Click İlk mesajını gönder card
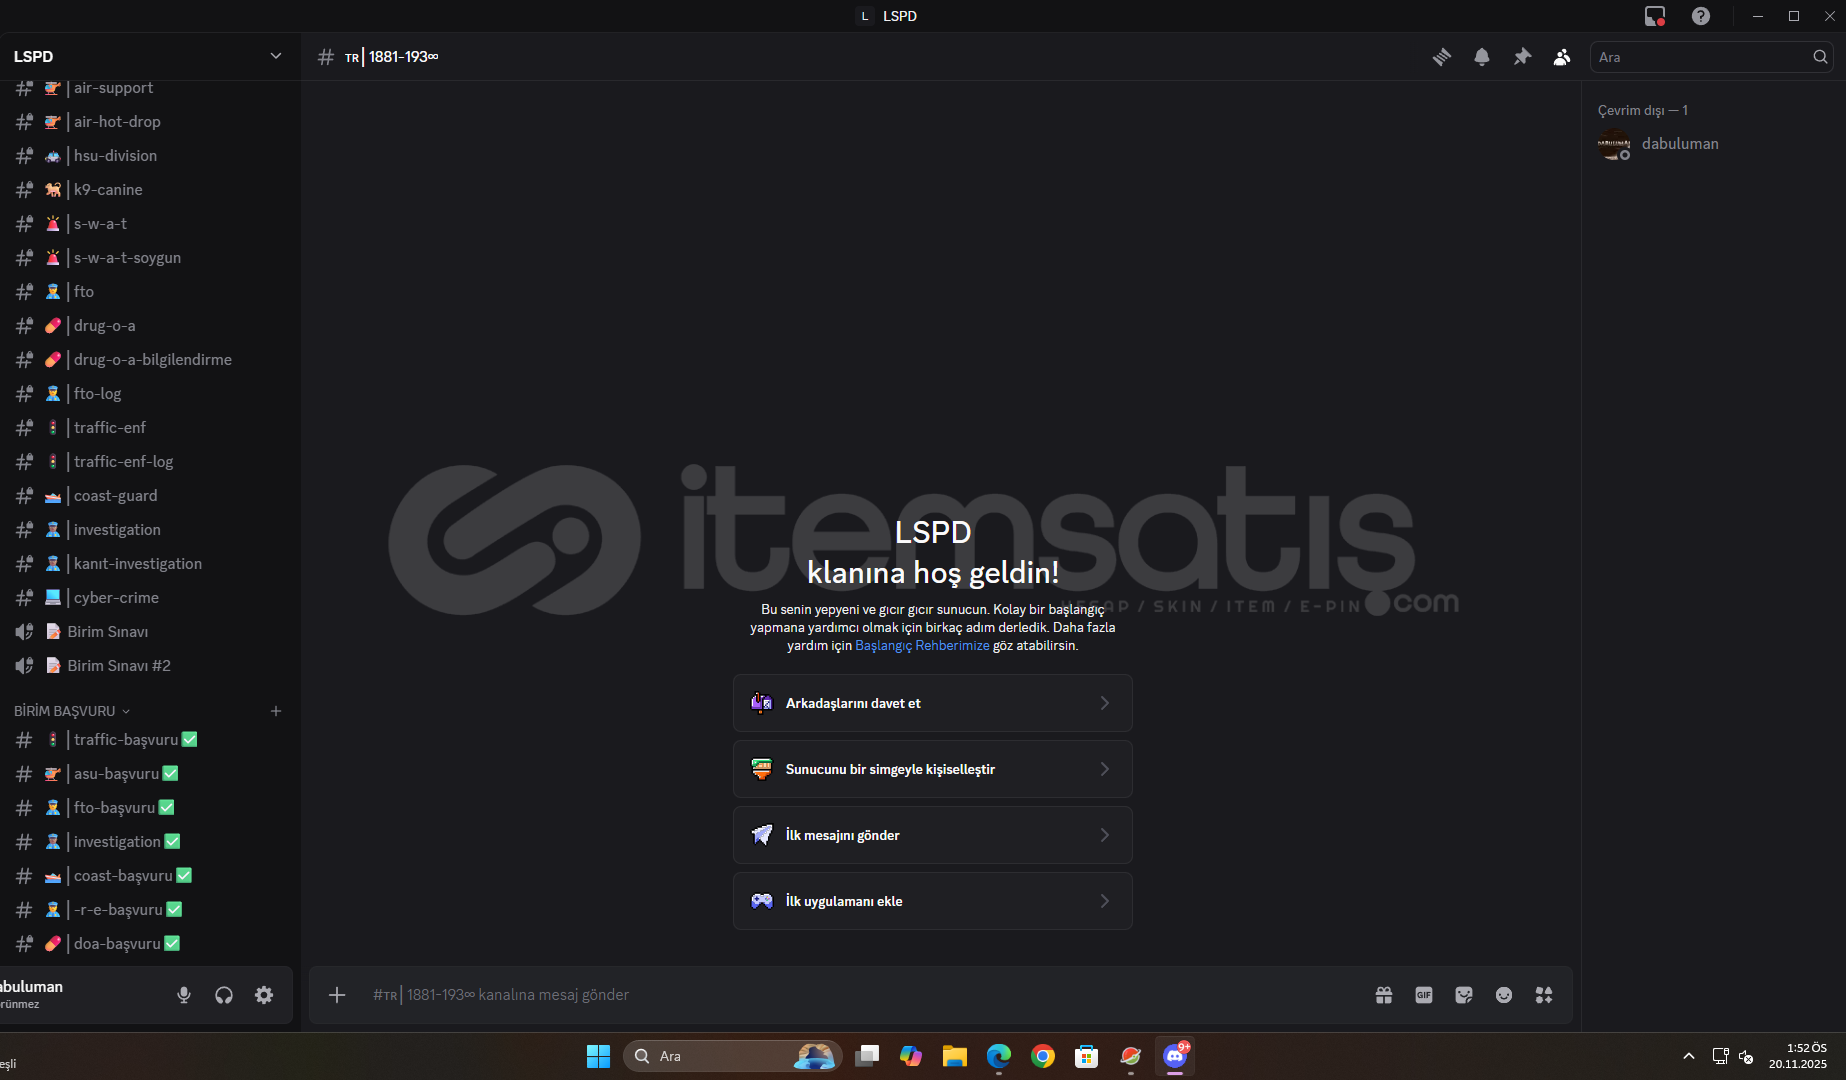 pyautogui.click(x=933, y=835)
